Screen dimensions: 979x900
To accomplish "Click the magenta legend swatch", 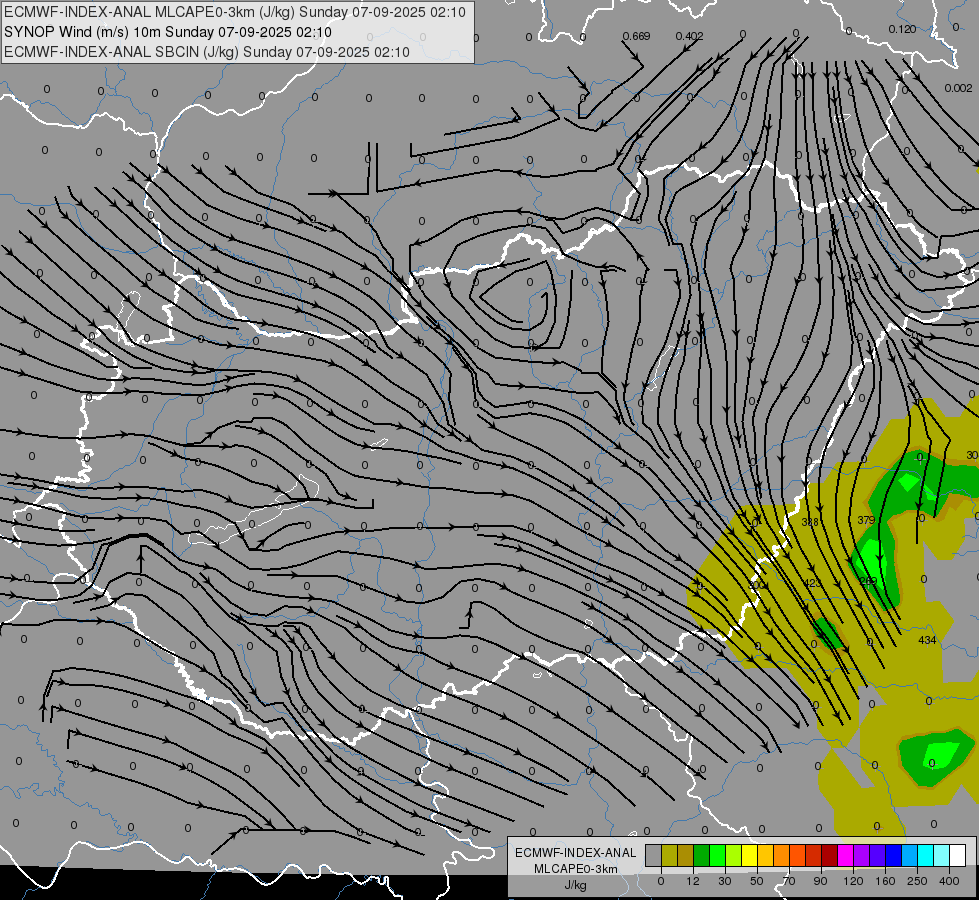I will [846, 855].
